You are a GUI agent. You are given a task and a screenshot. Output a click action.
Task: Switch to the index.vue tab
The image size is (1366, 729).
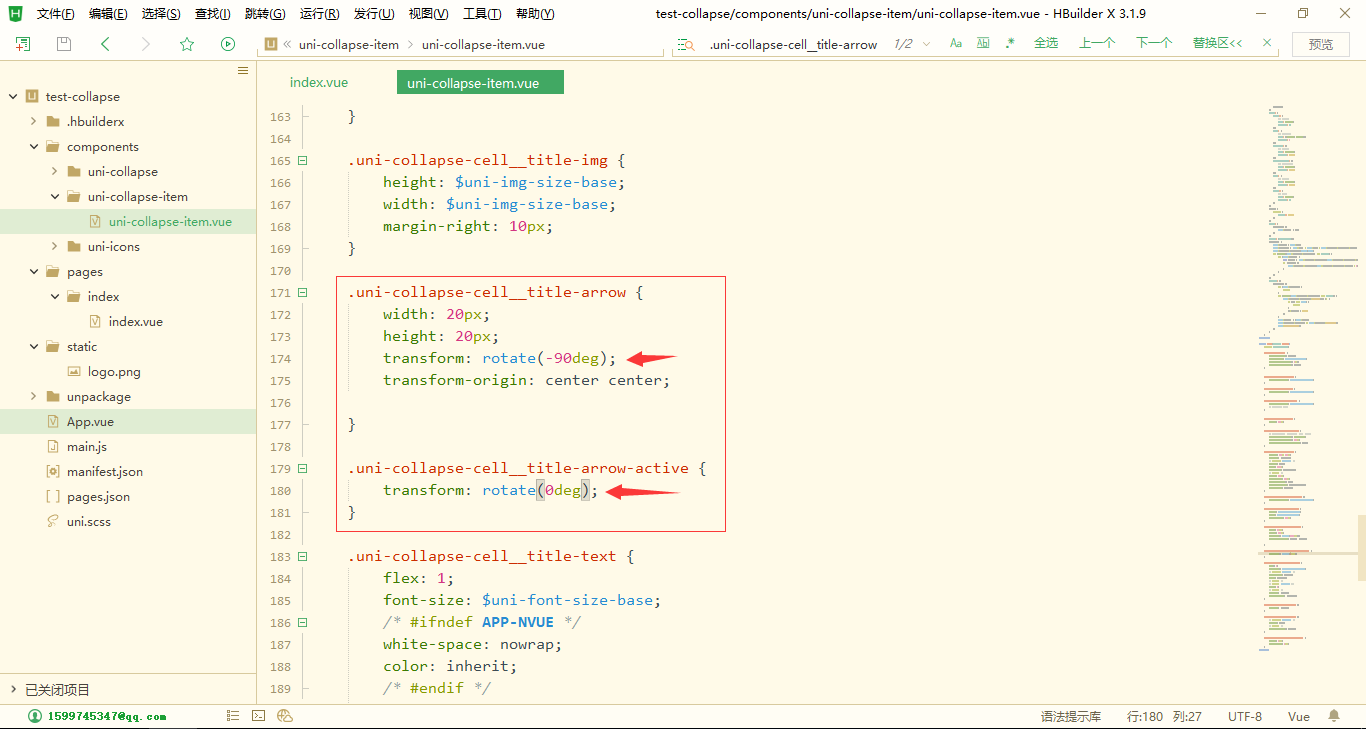pos(318,82)
